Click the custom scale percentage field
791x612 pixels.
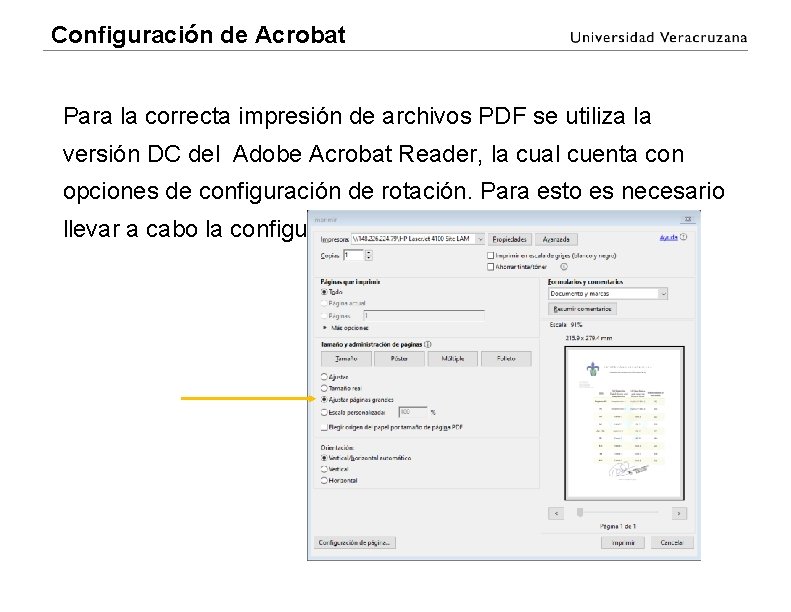[413, 413]
